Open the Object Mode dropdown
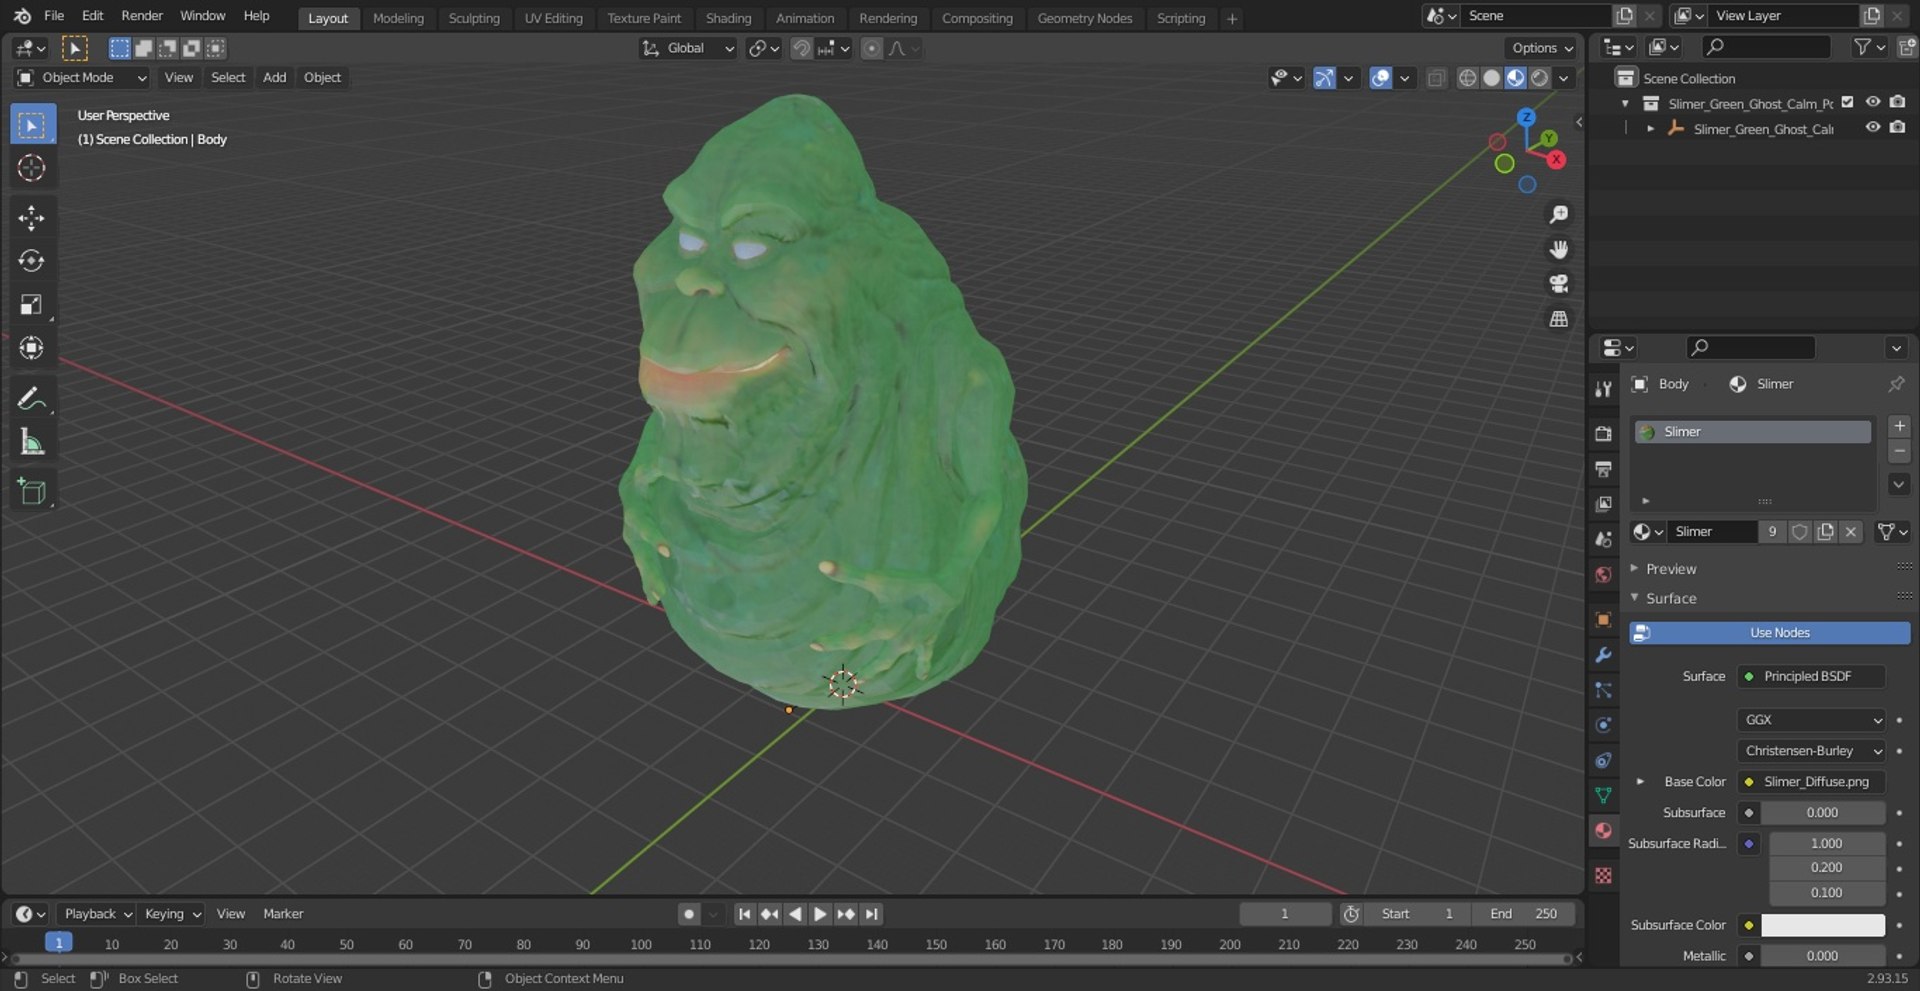The height and width of the screenshot is (991, 1920). (81, 78)
